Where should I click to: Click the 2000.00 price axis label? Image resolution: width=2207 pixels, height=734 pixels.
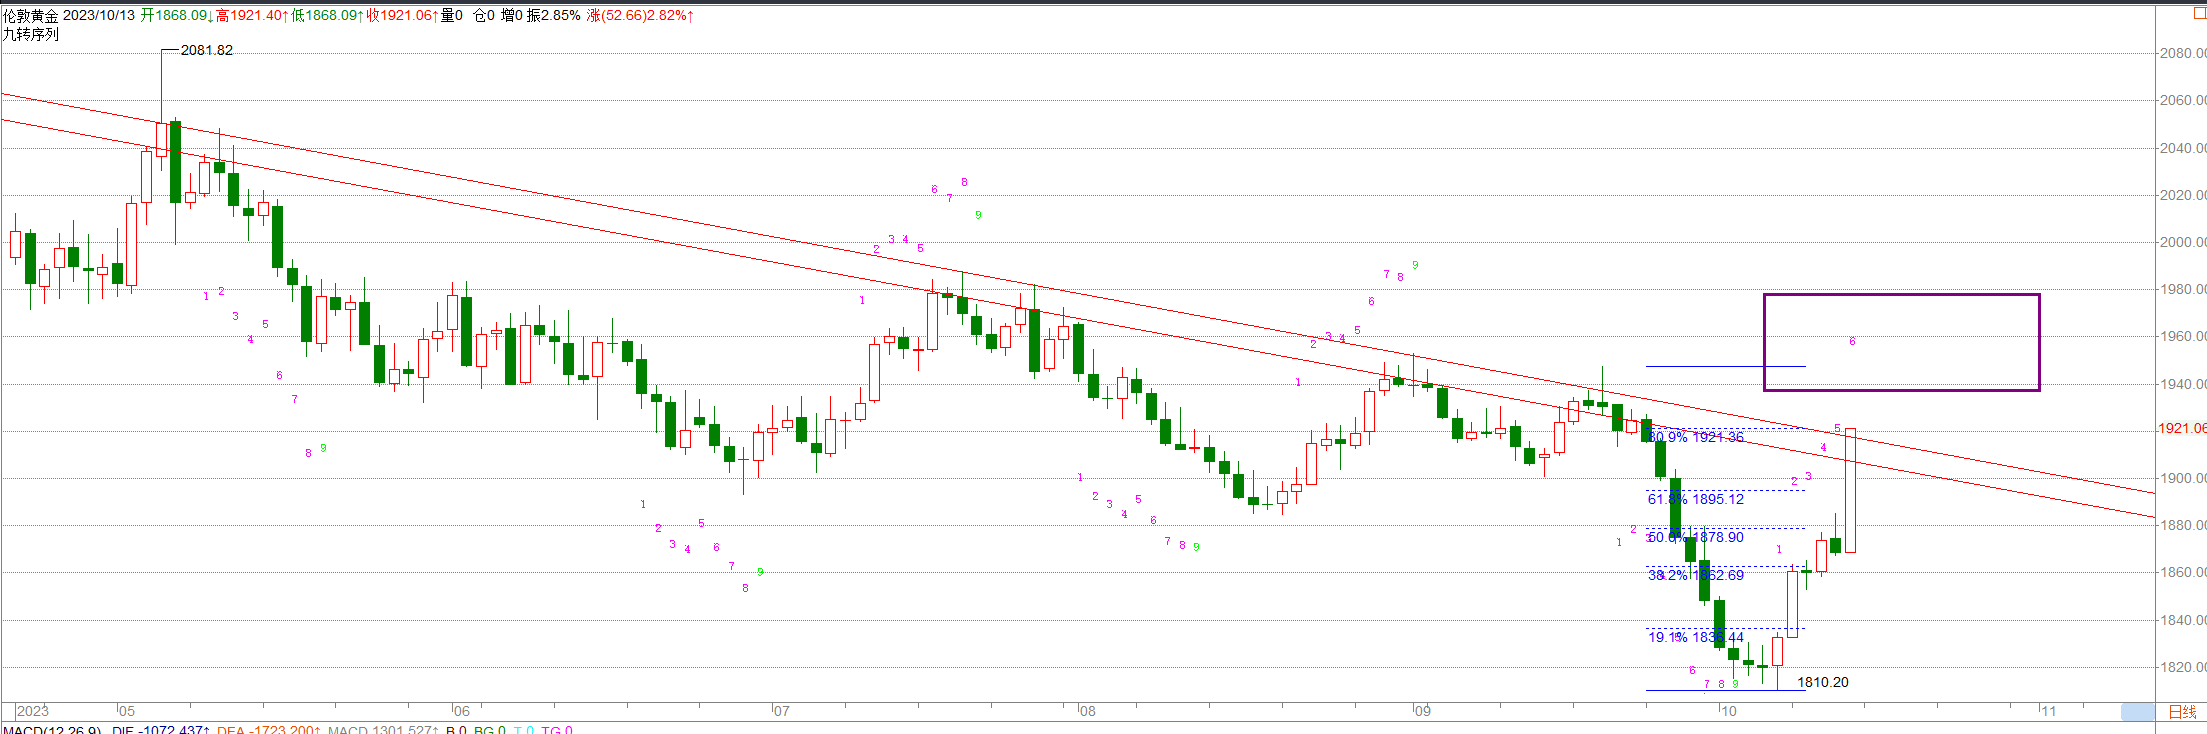2181,242
